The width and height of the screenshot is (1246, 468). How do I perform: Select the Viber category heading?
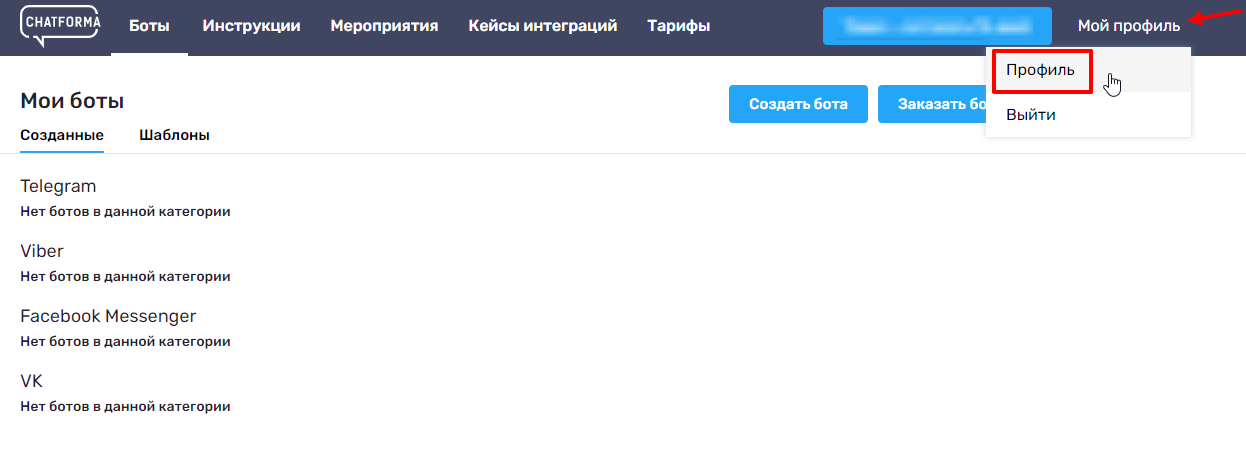pyautogui.click(x=42, y=251)
